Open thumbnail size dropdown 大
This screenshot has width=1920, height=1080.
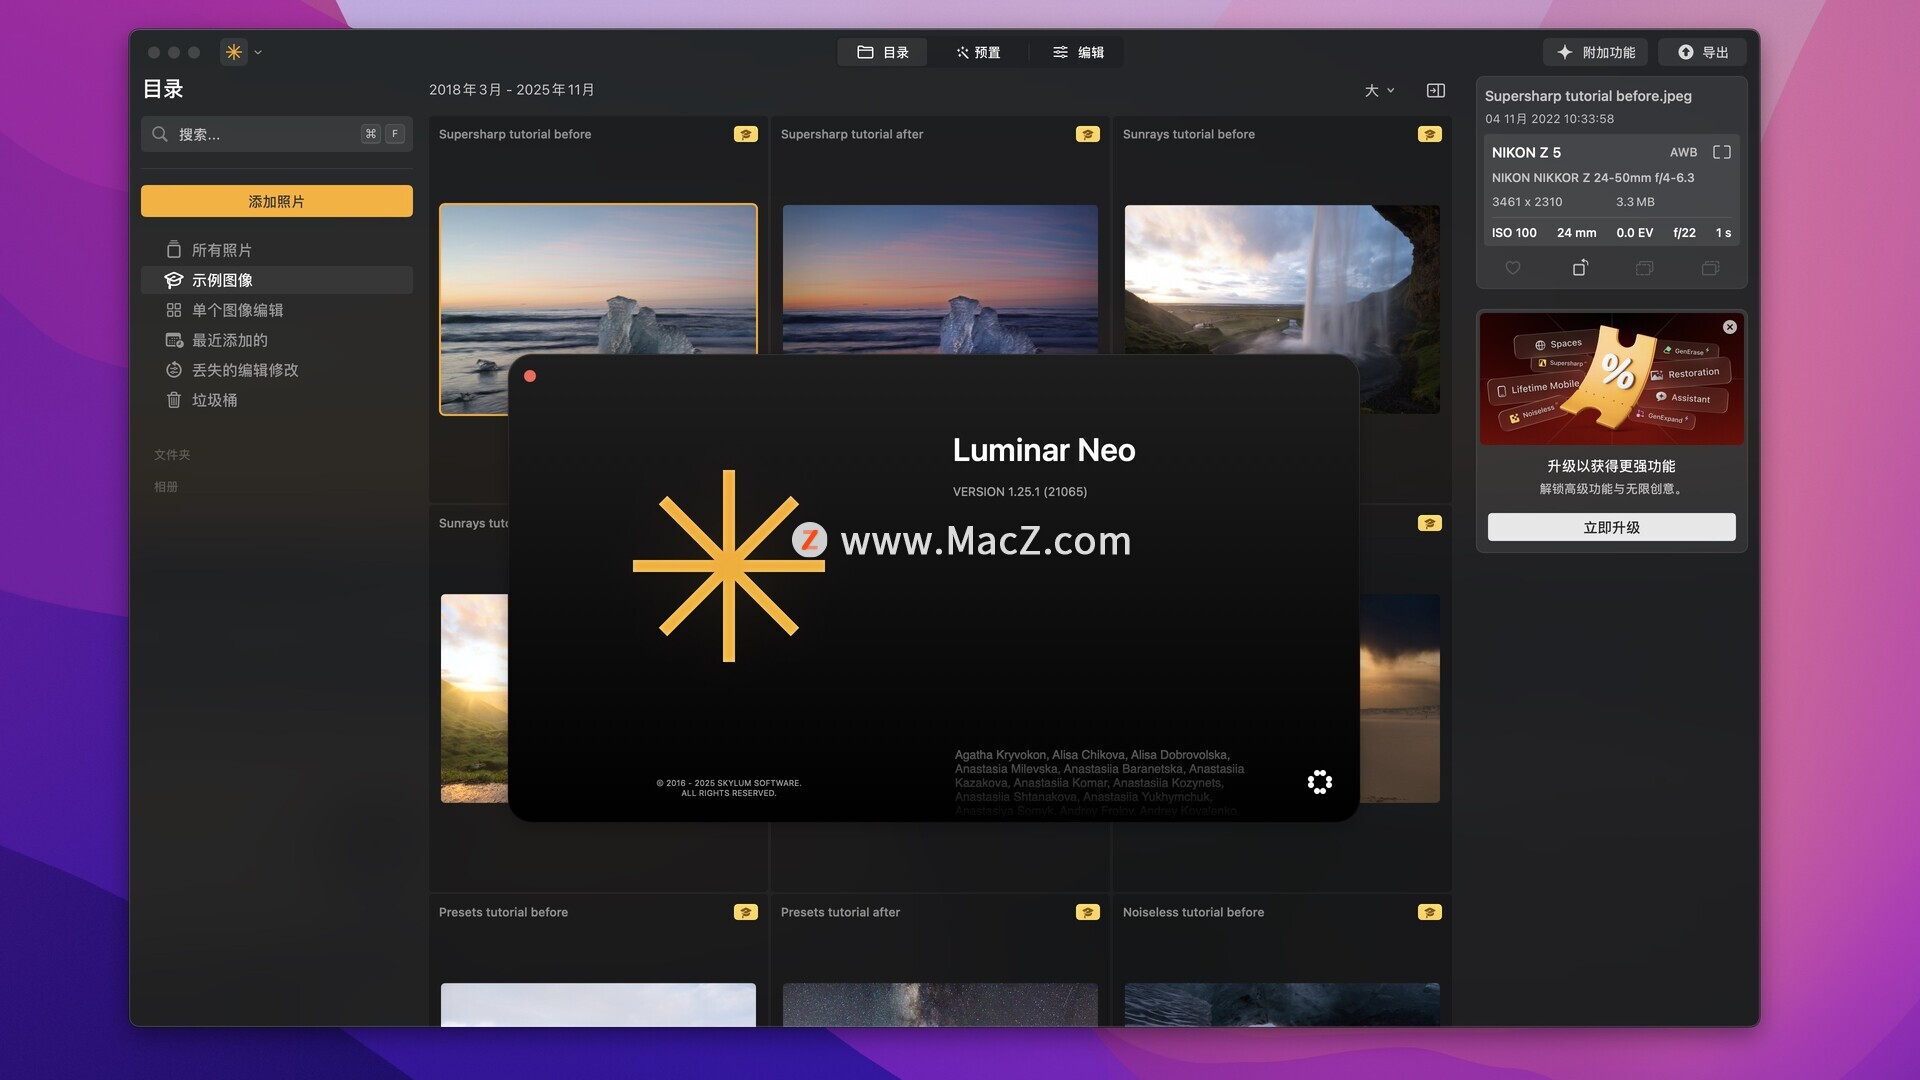(x=1379, y=90)
